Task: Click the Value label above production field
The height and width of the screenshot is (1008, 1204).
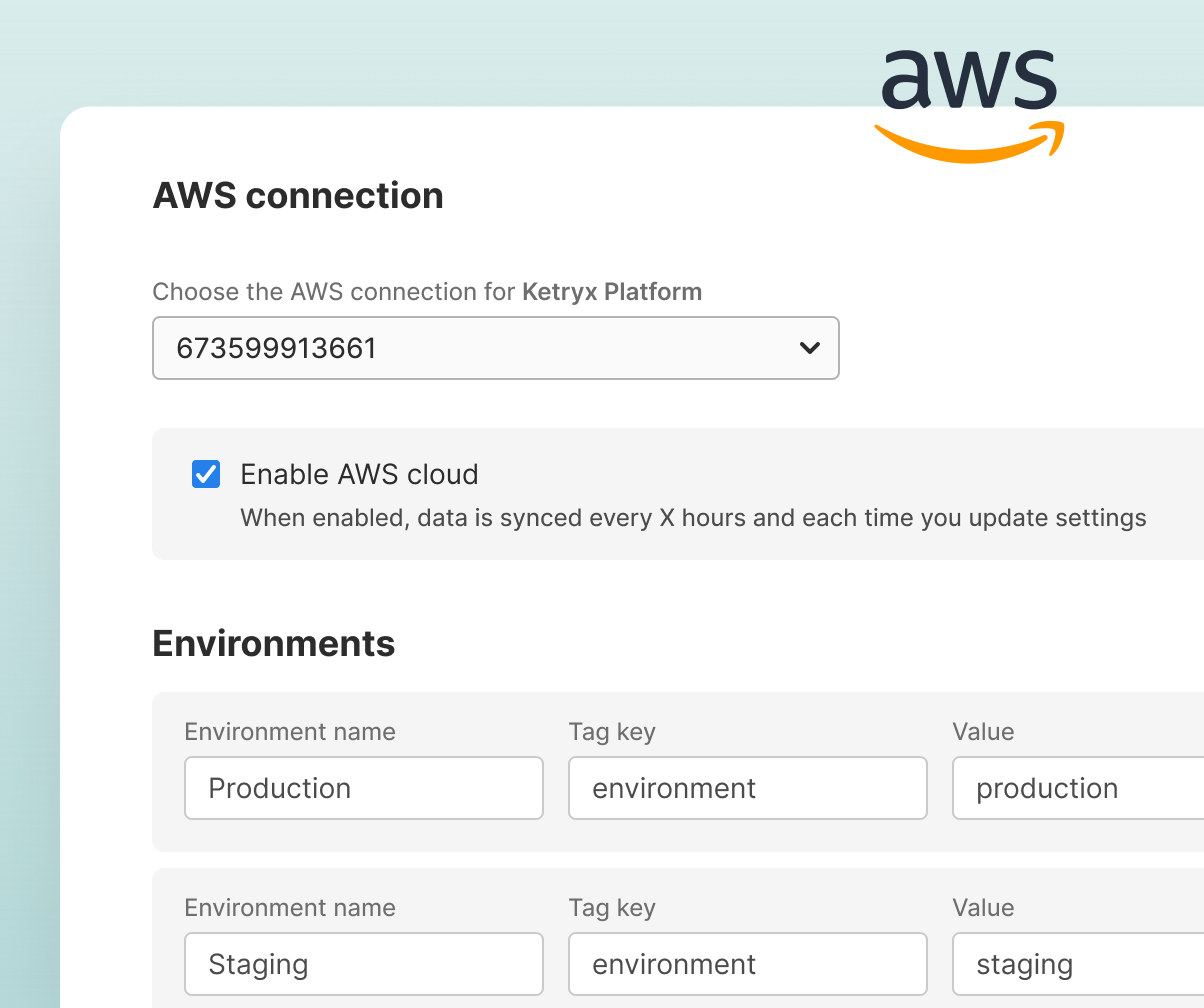Action: click(x=983, y=732)
